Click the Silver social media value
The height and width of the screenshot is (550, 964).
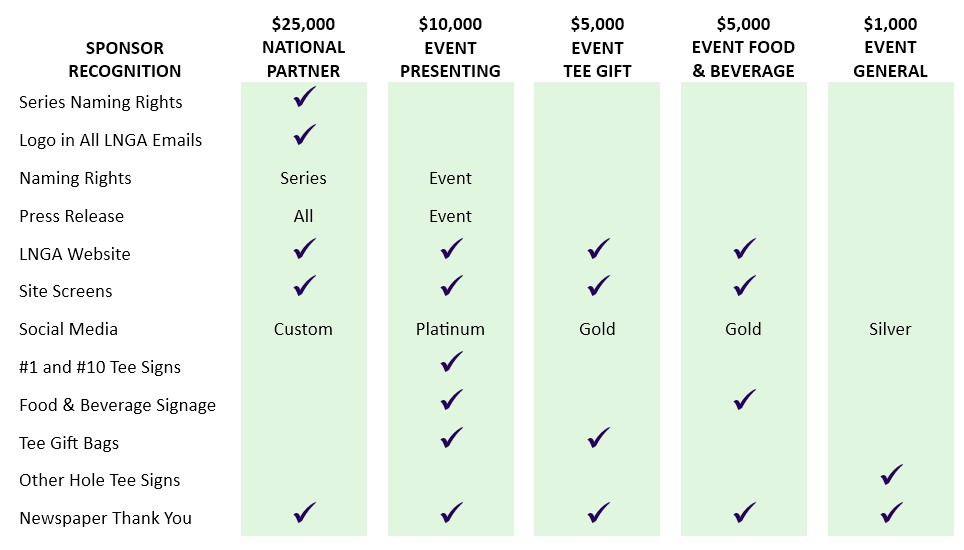coord(890,329)
